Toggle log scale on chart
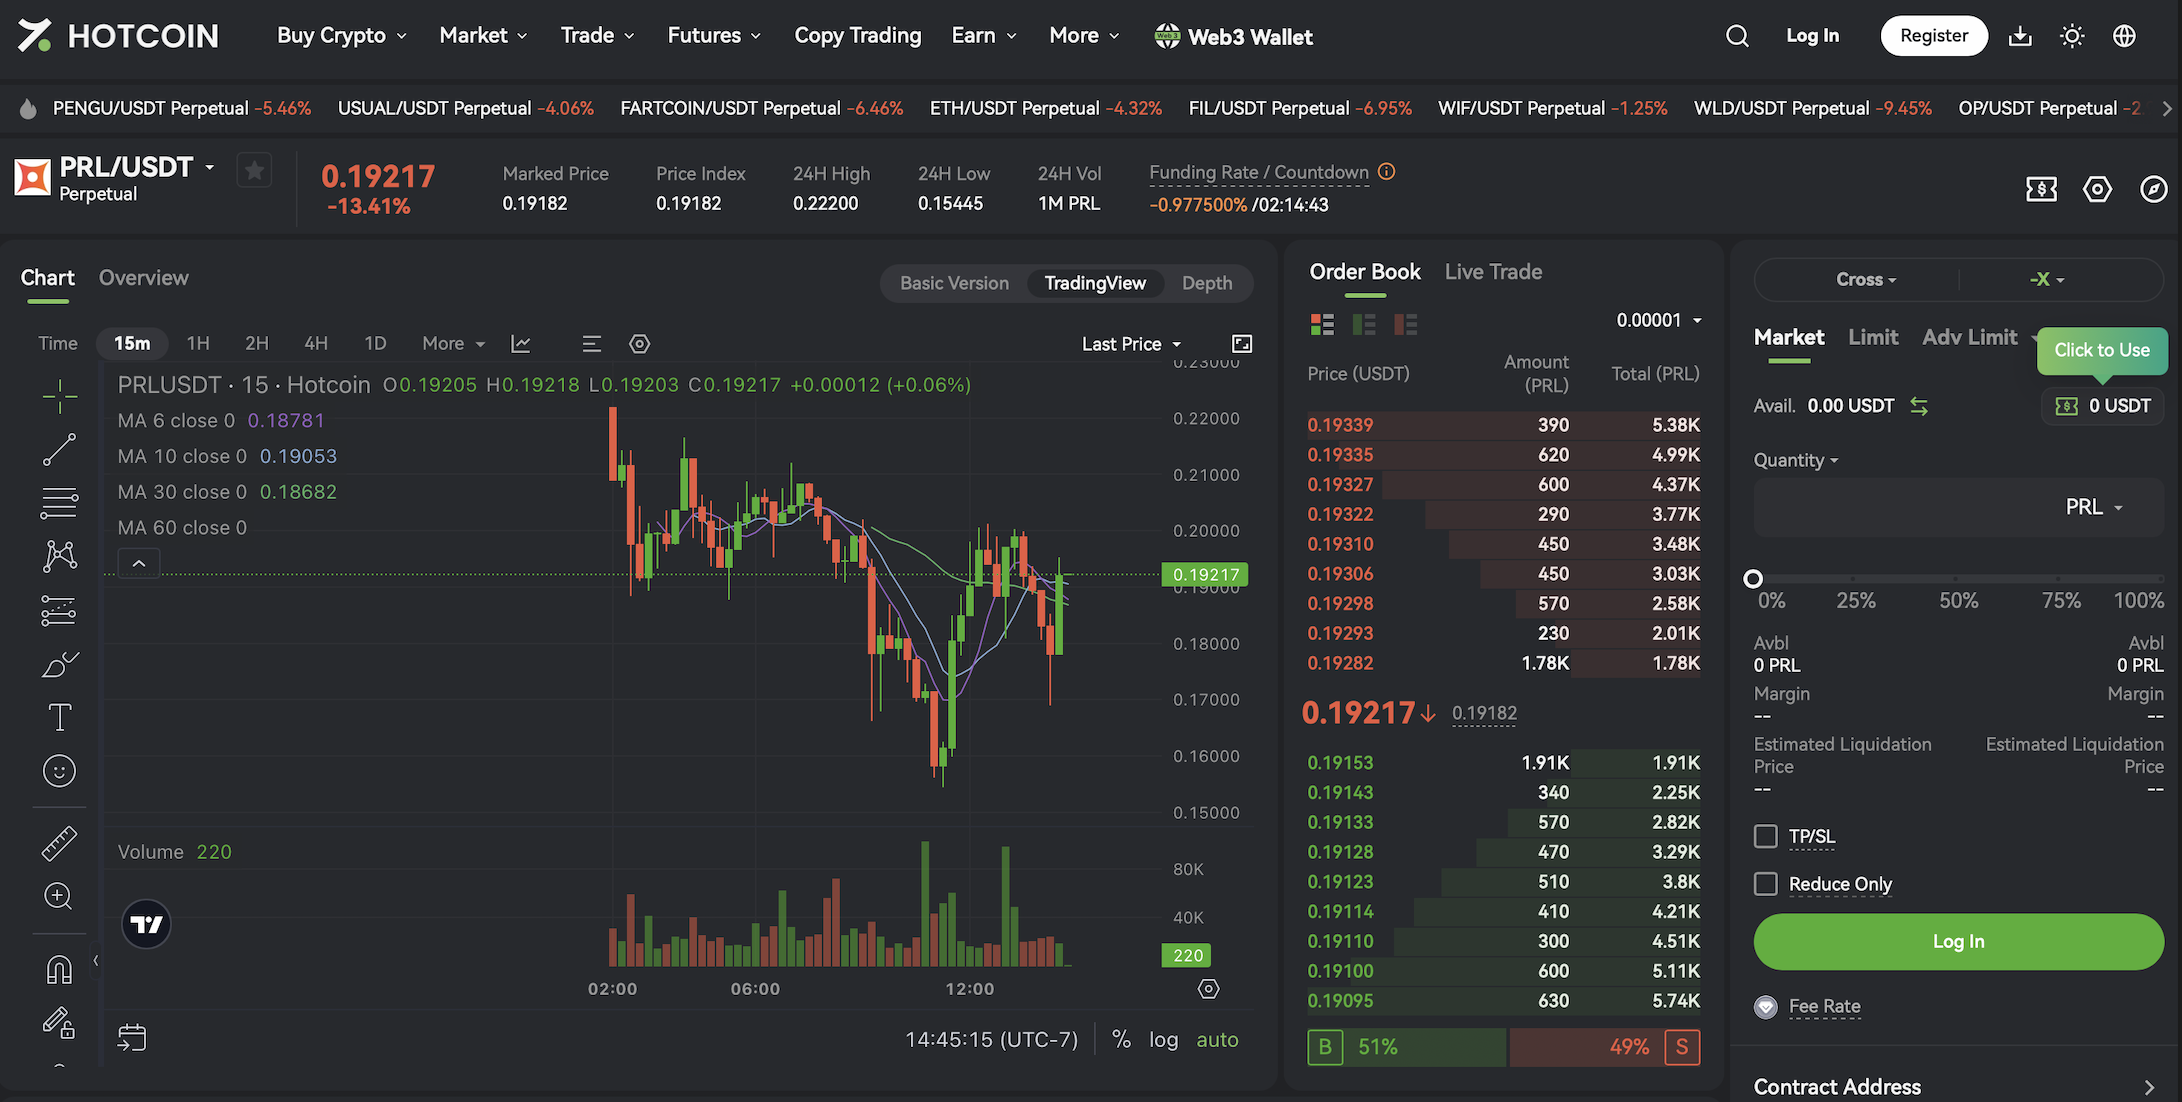This screenshot has width=2182, height=1102. coord(1163,1040)
